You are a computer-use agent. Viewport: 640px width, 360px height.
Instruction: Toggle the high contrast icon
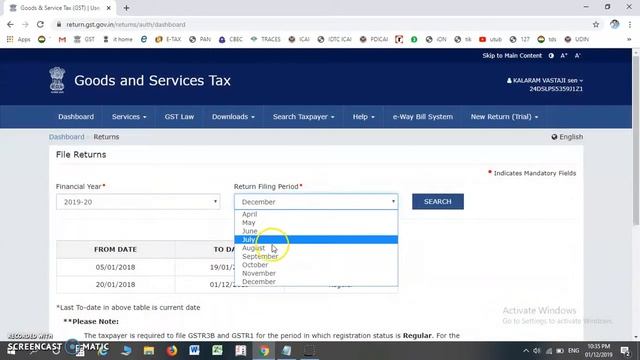(x=551, y=56)
